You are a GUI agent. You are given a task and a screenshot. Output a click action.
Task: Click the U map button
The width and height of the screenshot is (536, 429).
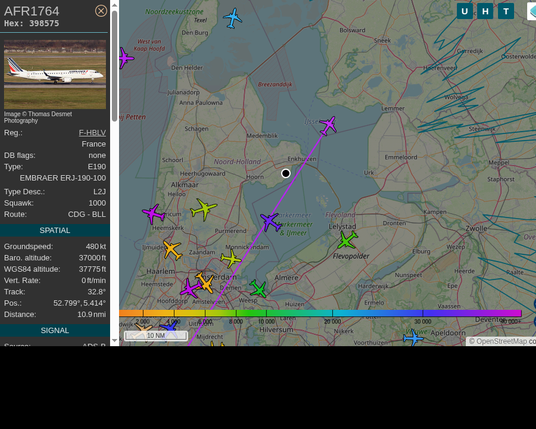[x=465, y=11]
